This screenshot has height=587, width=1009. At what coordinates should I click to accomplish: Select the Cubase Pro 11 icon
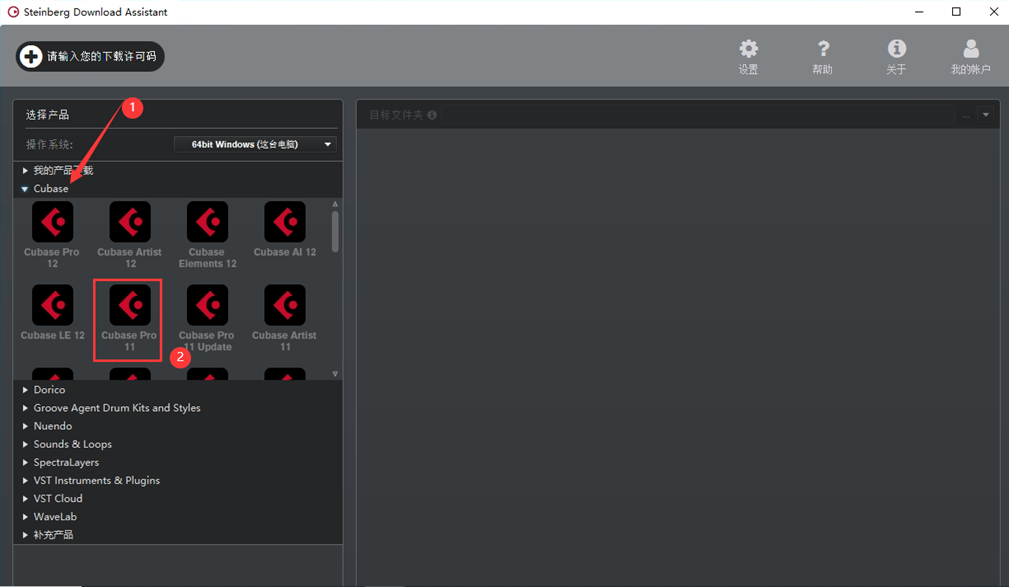tap(130, 306)
